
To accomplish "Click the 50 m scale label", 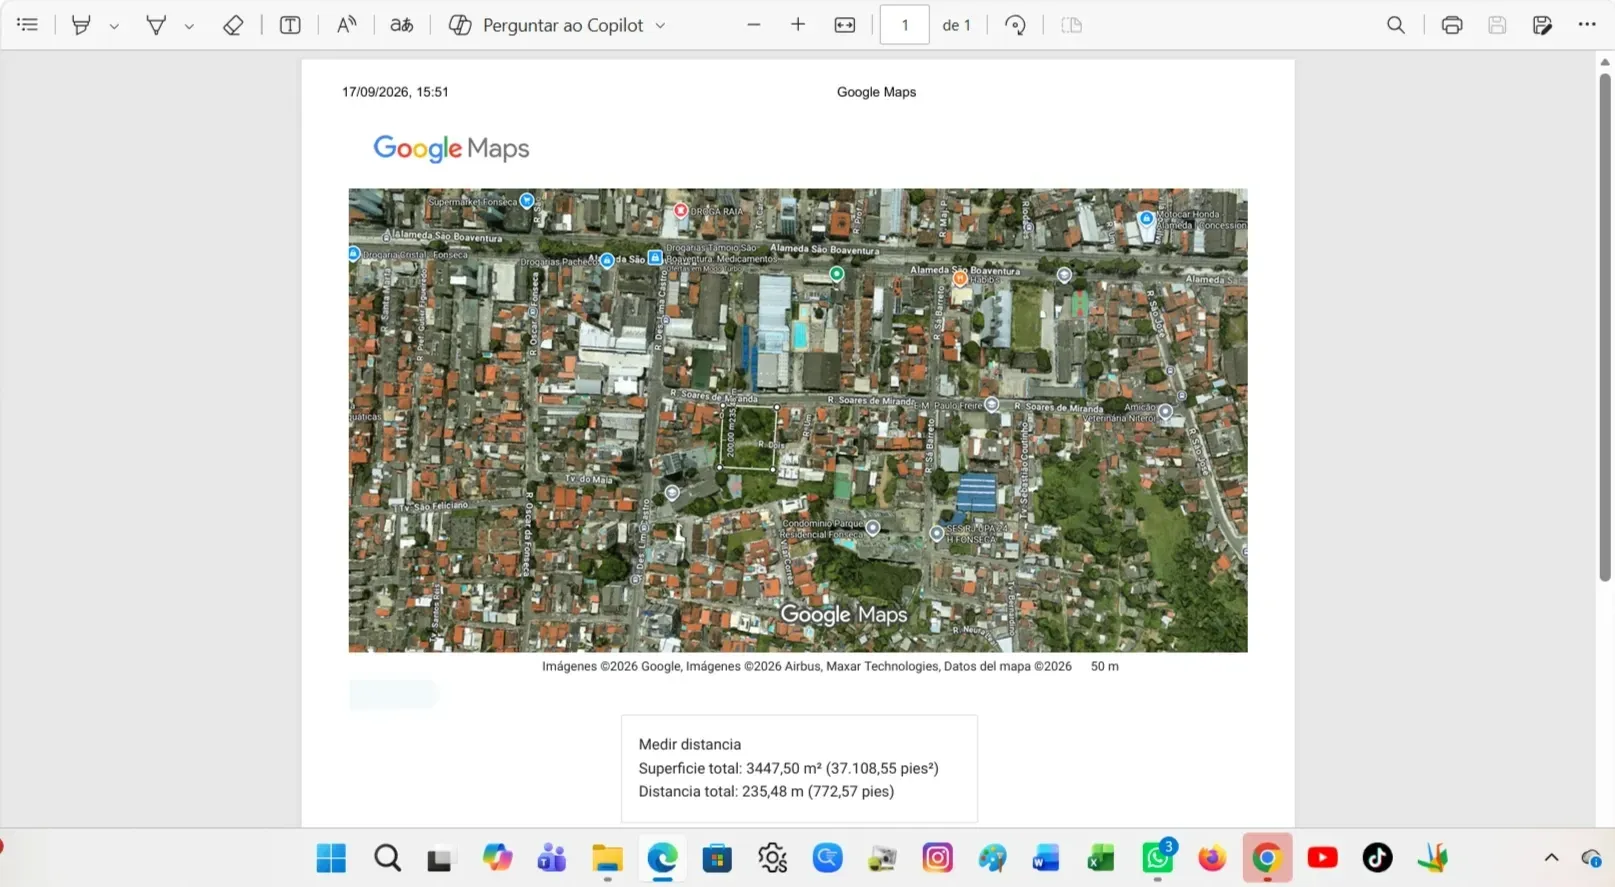I will [1105, 667].
